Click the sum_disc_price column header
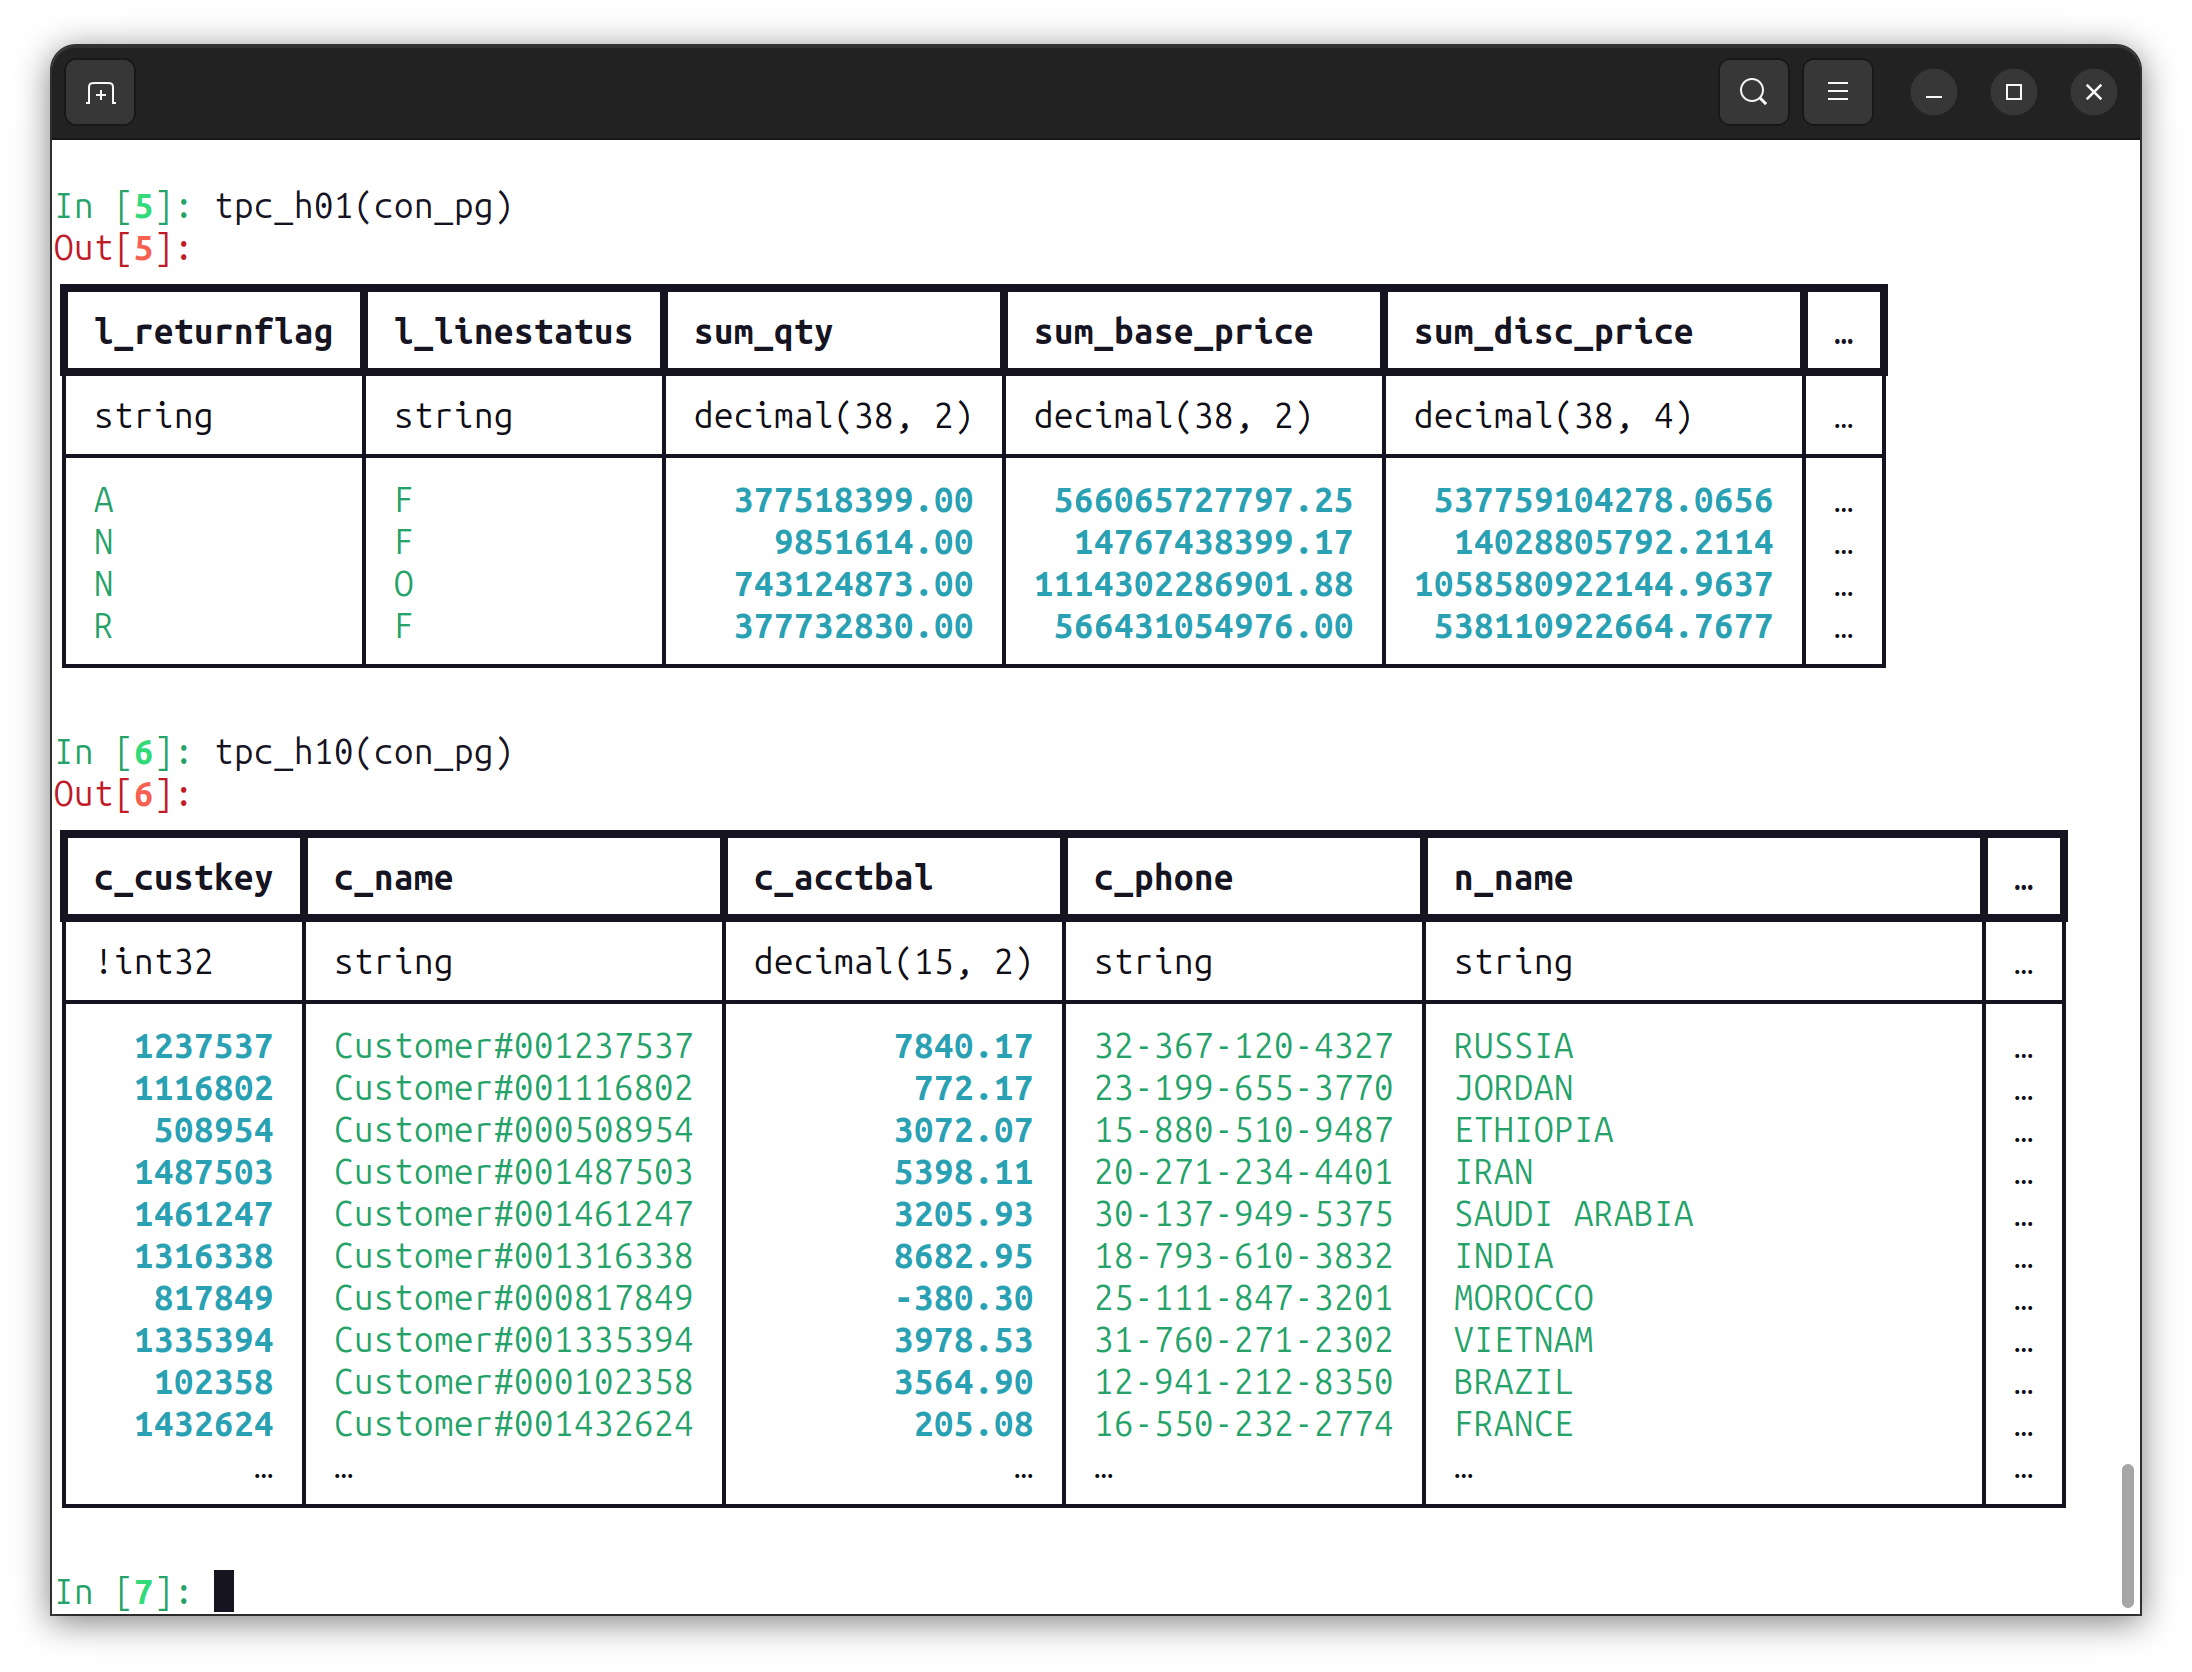 (1552, 332)
